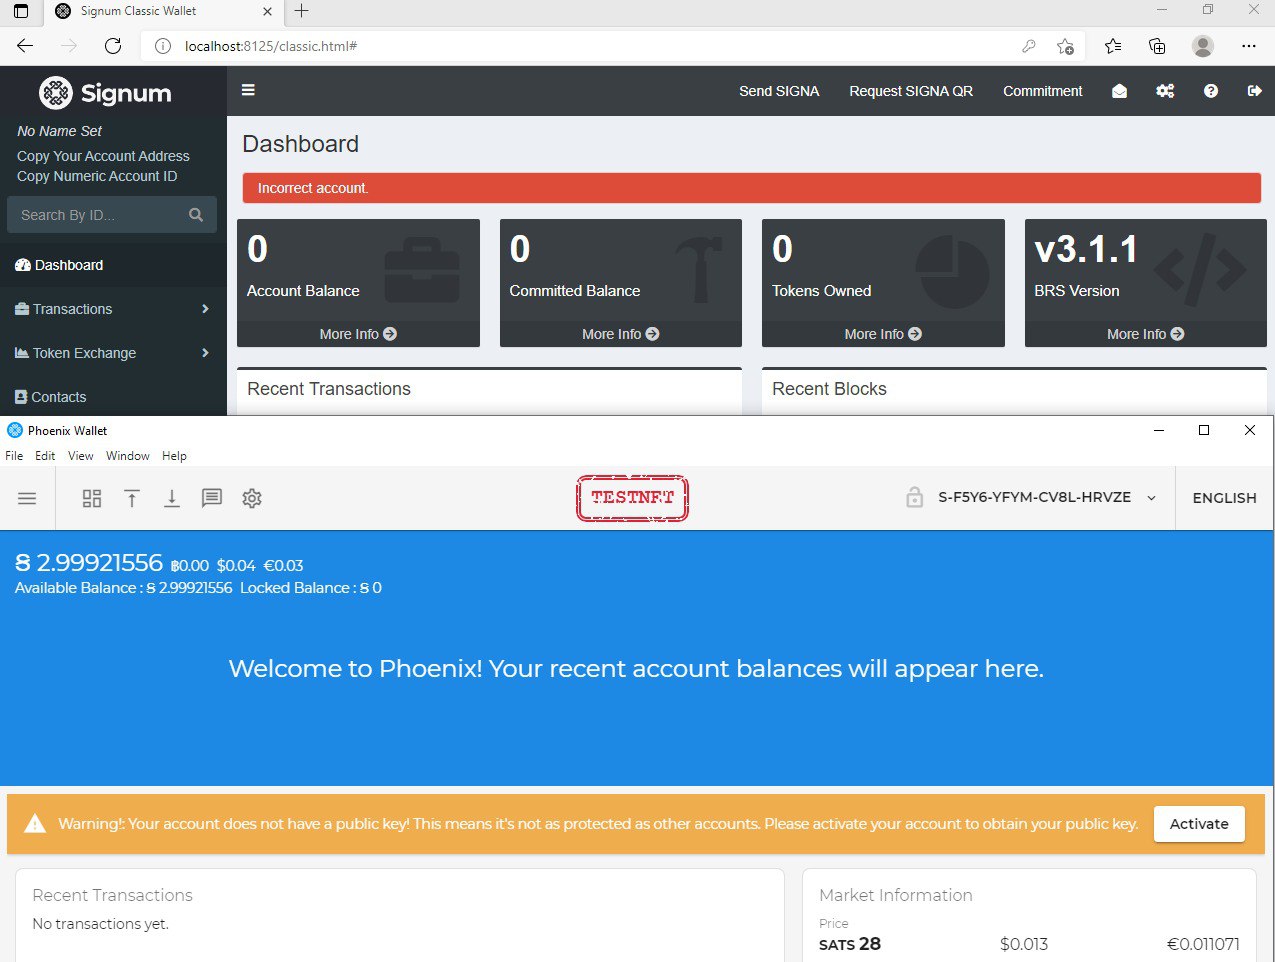Click Request SIGNA QR
This screenshot has height=962, width=1275.
911,91
